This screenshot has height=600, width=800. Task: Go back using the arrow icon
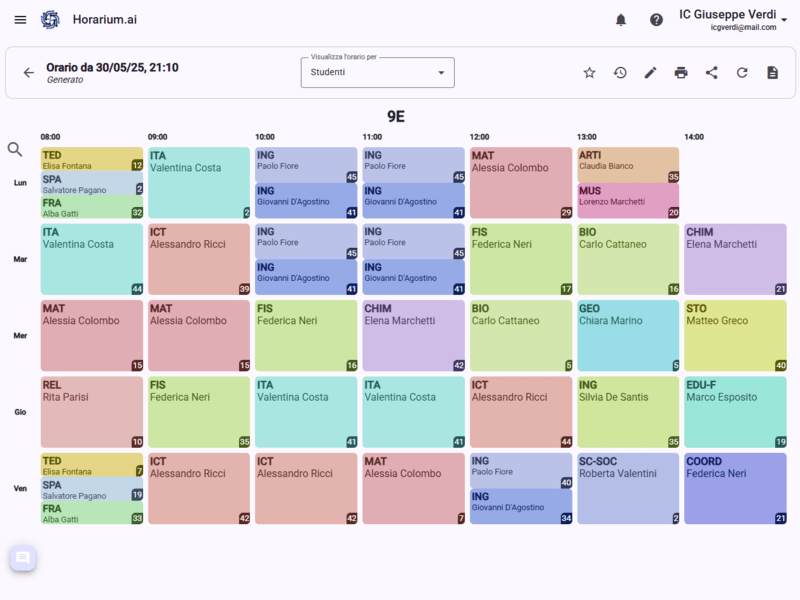(28, 73)
